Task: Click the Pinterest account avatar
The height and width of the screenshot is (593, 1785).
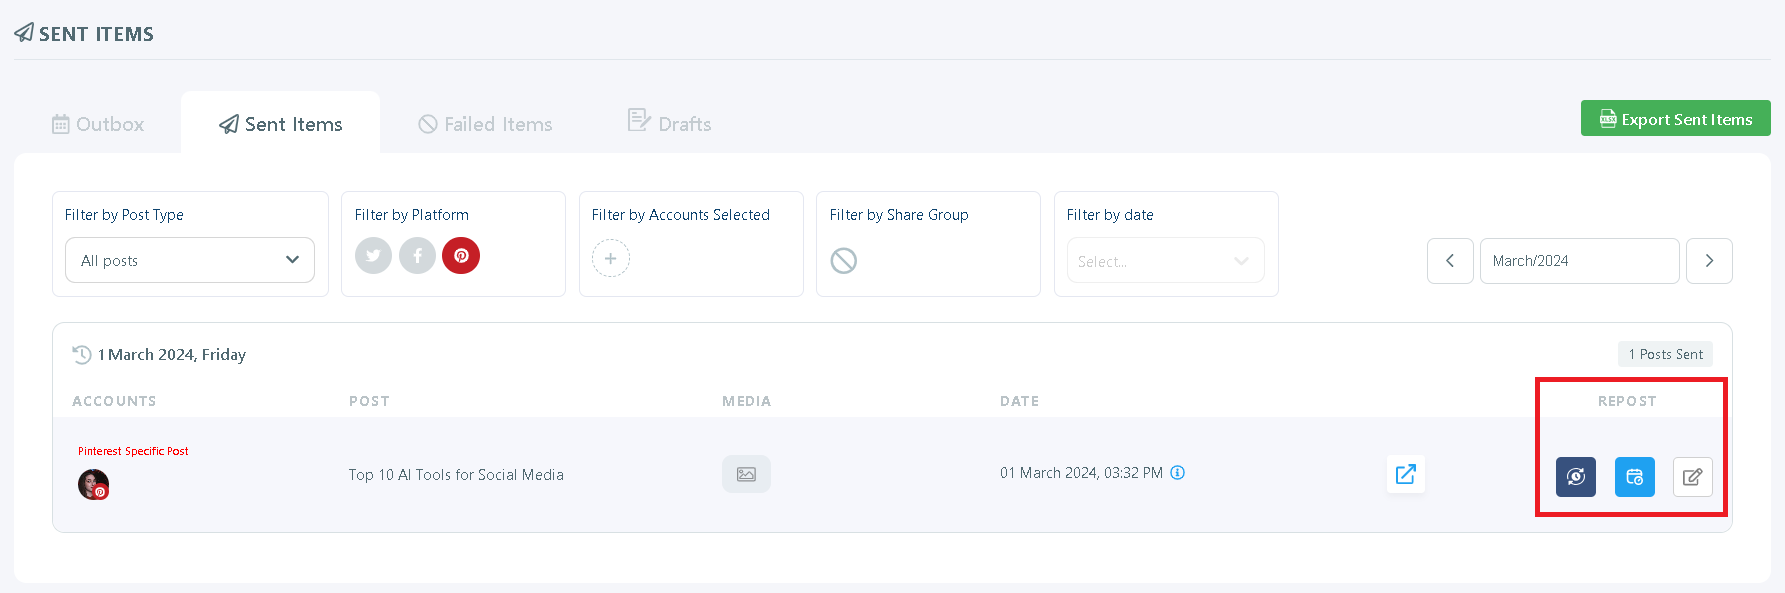Action: (x=93, y=484)
